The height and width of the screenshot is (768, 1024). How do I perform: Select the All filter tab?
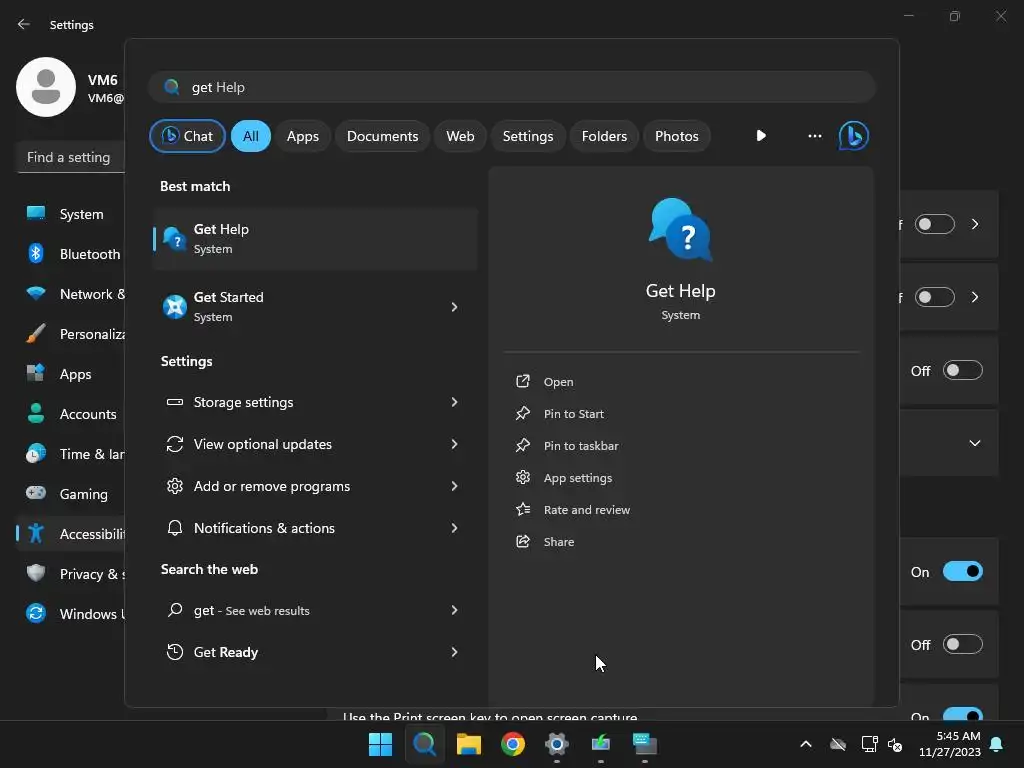point(251,136)
